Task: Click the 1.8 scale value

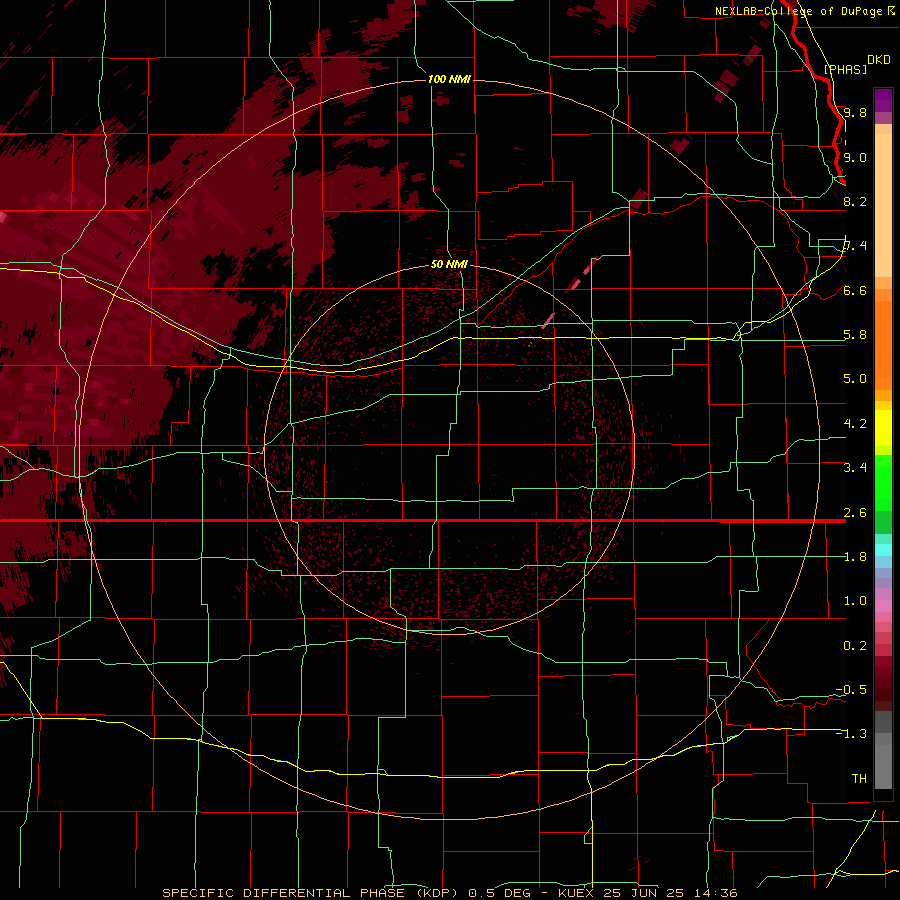Action: (855, 557)
